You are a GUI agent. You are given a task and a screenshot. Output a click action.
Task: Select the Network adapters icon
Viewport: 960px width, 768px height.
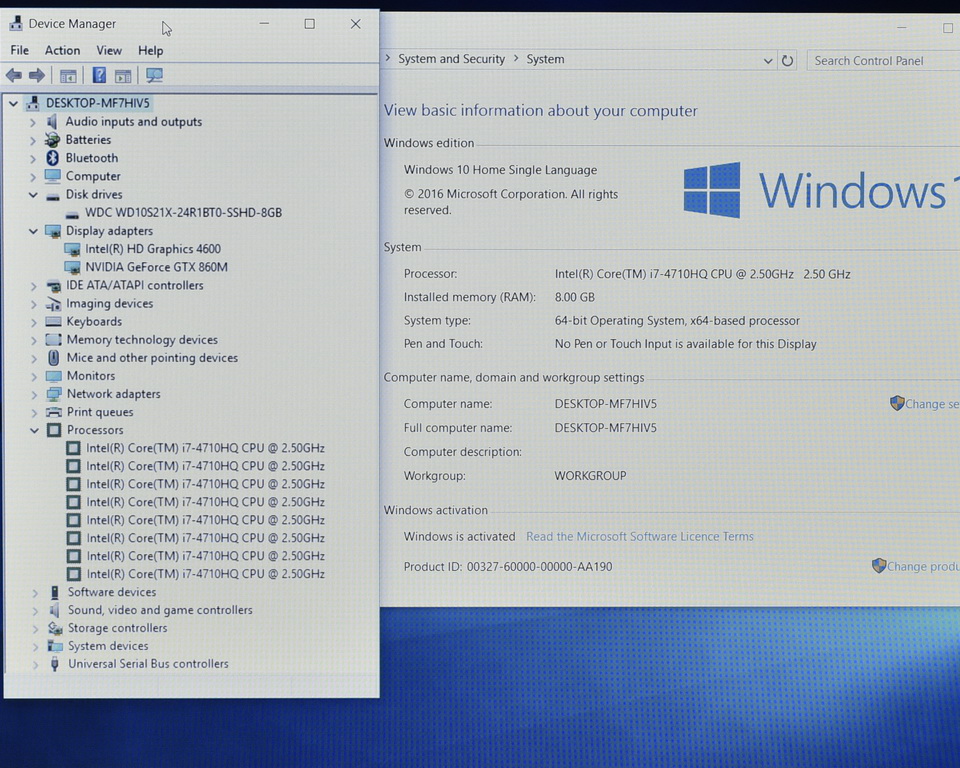[x=54, y=394]
